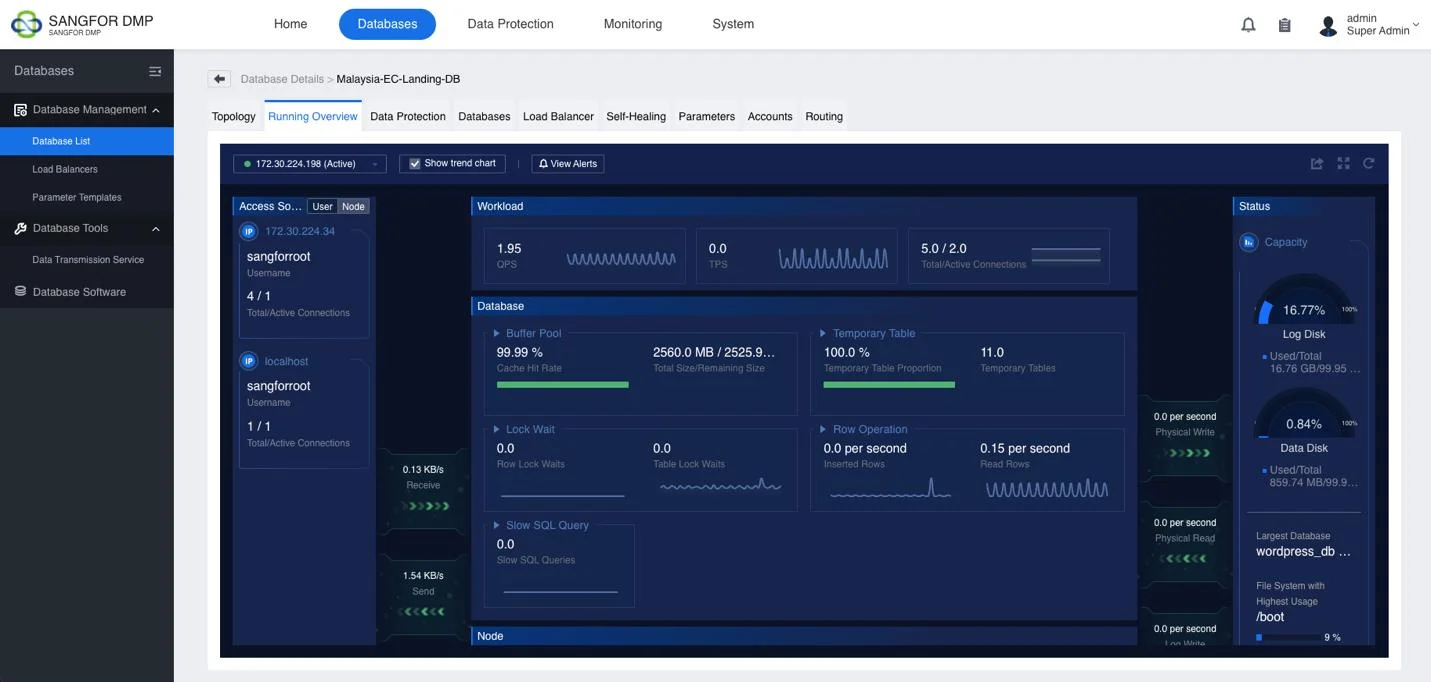Screen dimensions: 1431x682
Task: Click the admin user avatar icon
Action: [x=1328, y=26]
